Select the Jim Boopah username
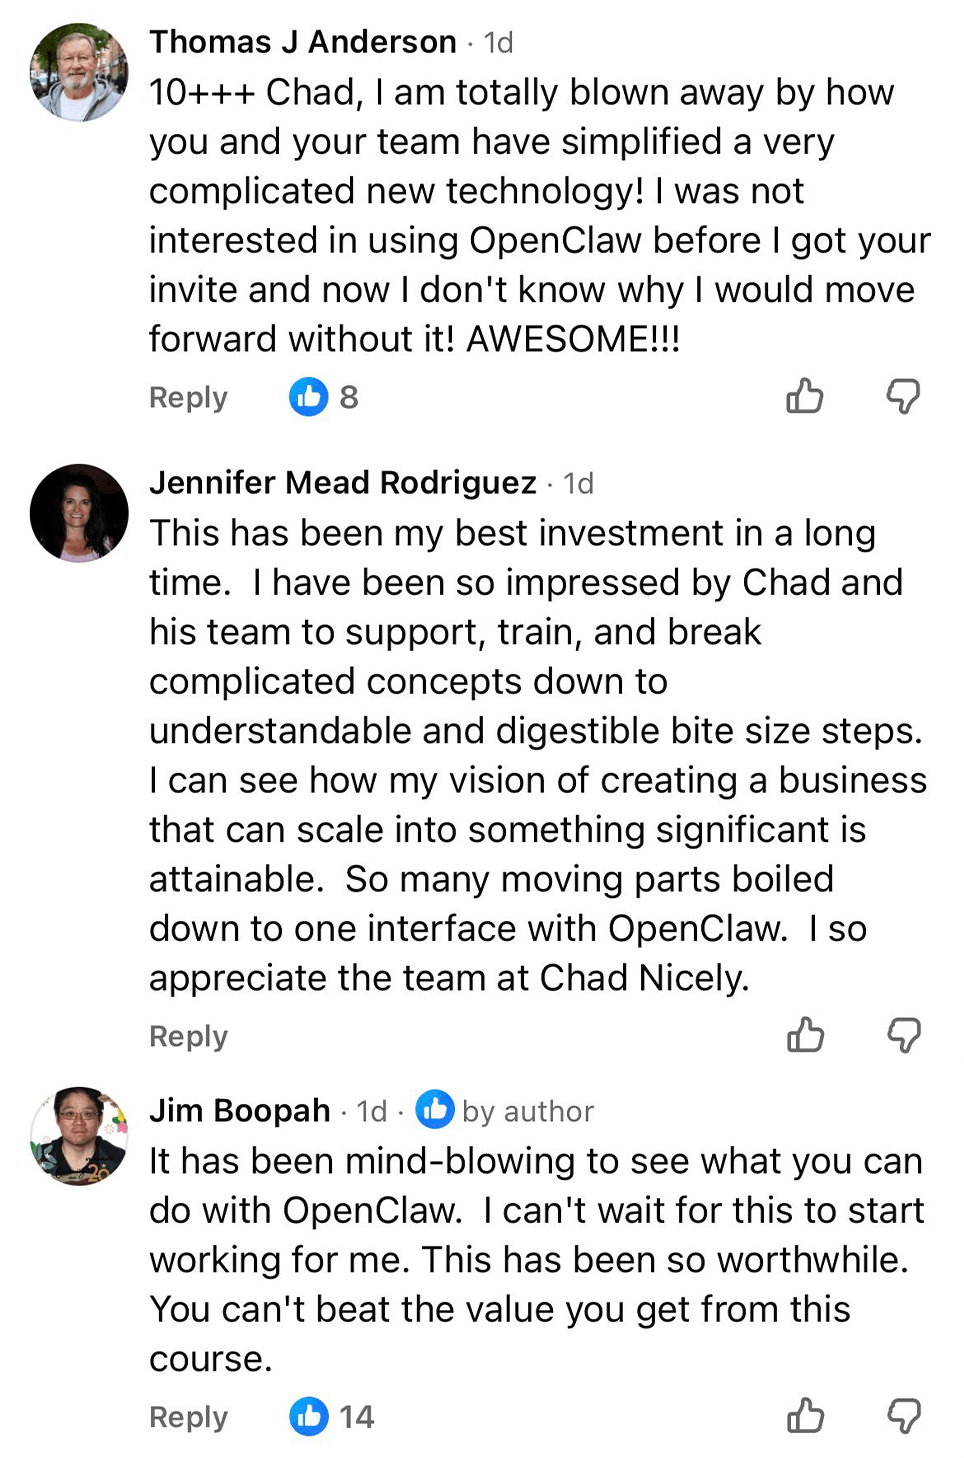This screenshot has width=964, height=1458. tap(240, 1110)
